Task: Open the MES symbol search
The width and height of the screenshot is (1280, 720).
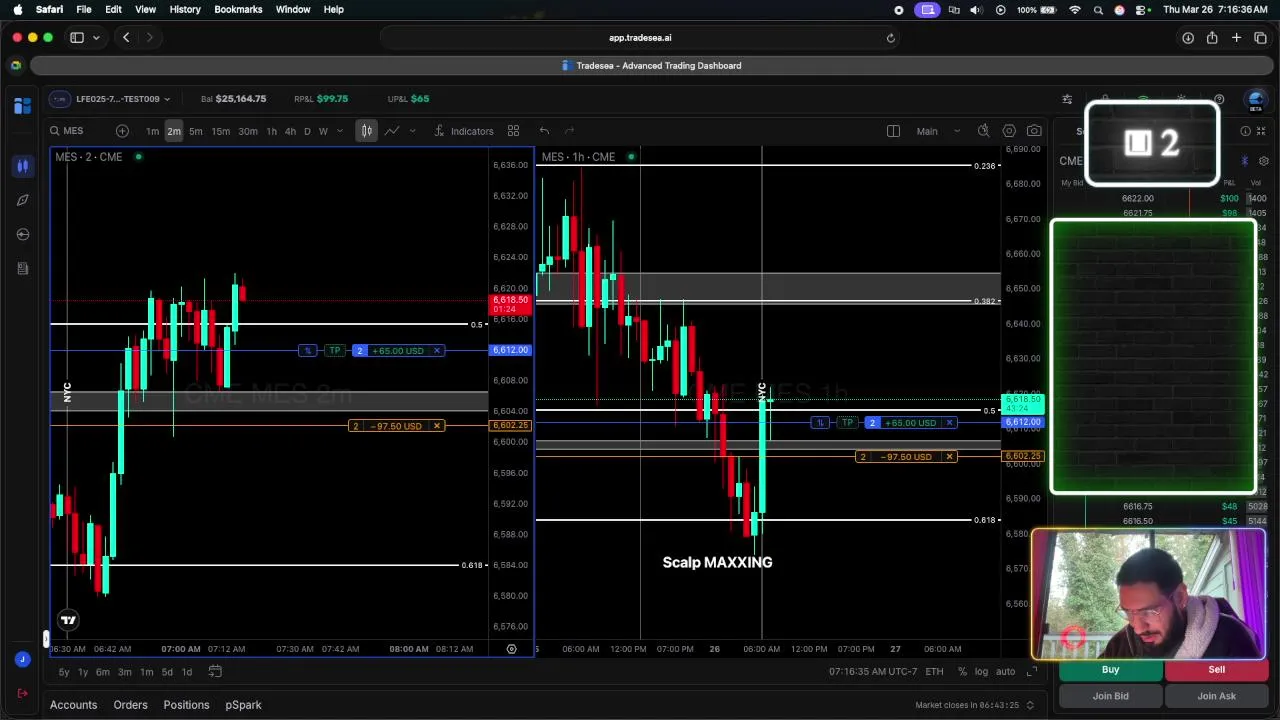Action: point(67,131)
